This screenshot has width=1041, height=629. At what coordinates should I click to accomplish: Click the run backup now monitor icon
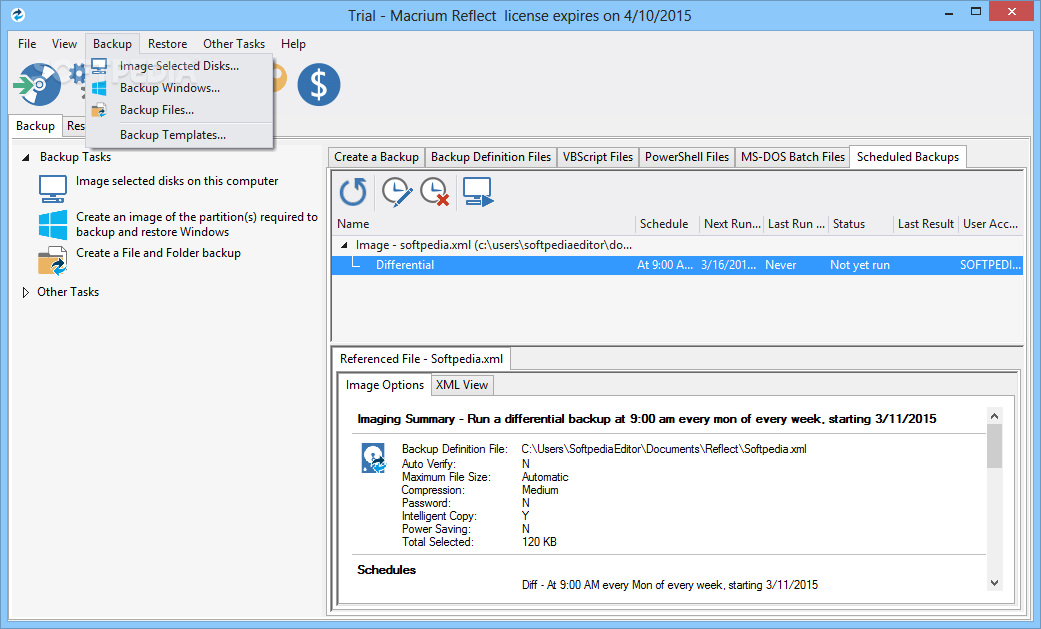(x=478, y=192)
